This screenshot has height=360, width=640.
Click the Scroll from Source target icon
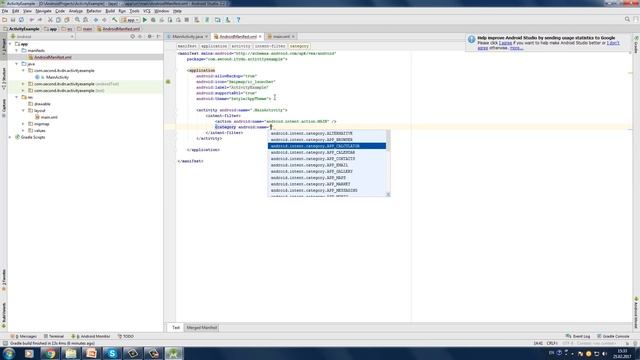132,36
